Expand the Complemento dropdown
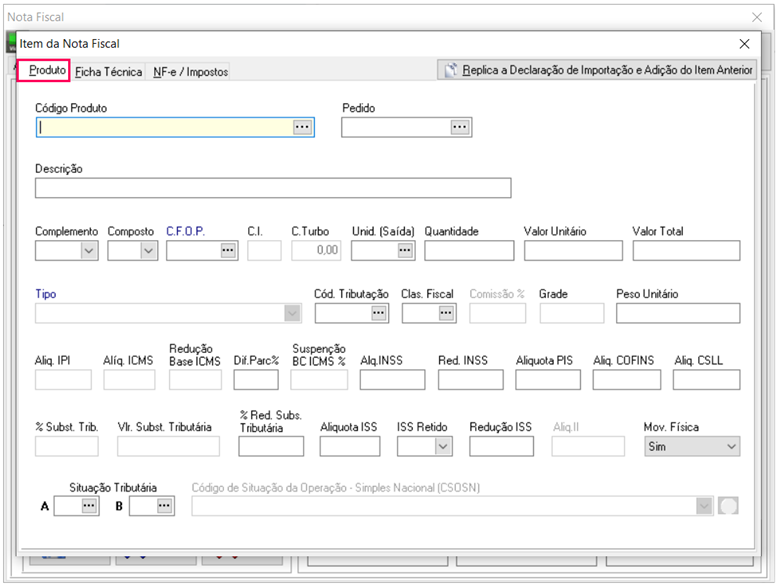Viewport: 779px width, 586px height. (89, 251)
